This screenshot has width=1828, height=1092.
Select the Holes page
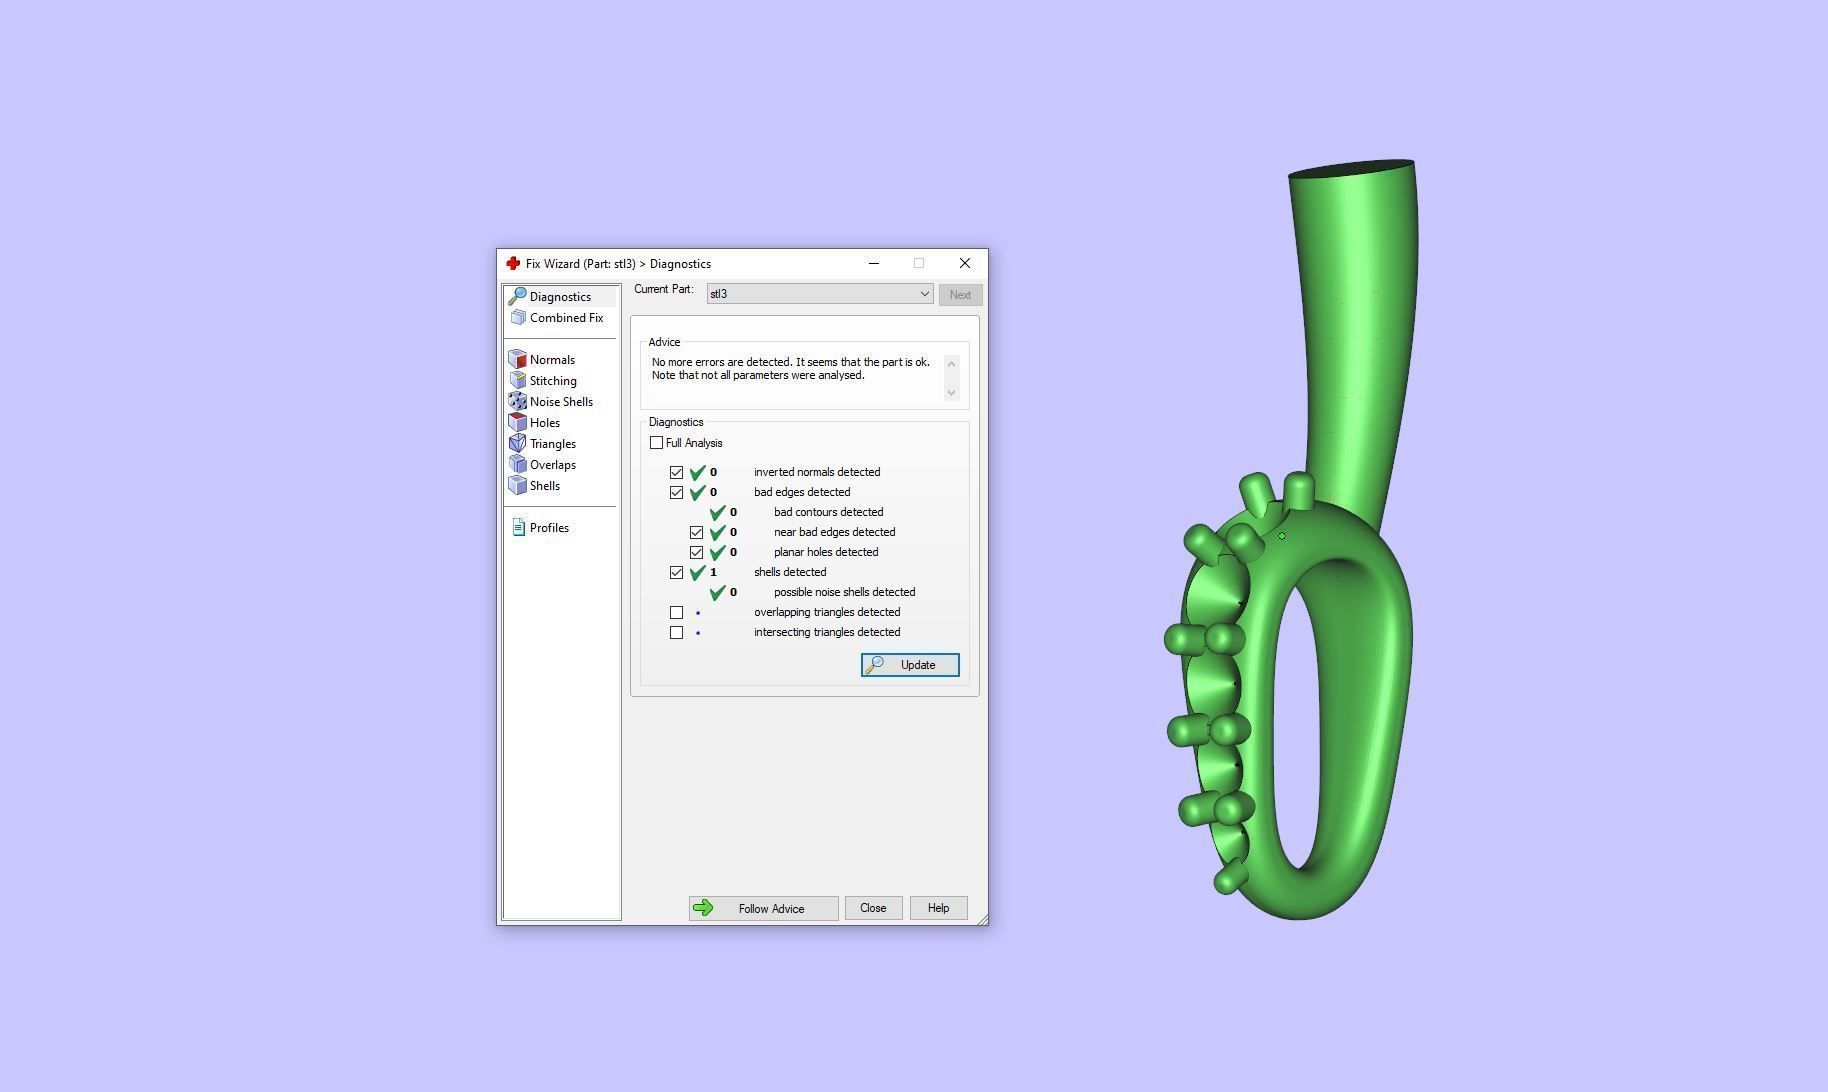pyautogui.click(x=545, y=423)
